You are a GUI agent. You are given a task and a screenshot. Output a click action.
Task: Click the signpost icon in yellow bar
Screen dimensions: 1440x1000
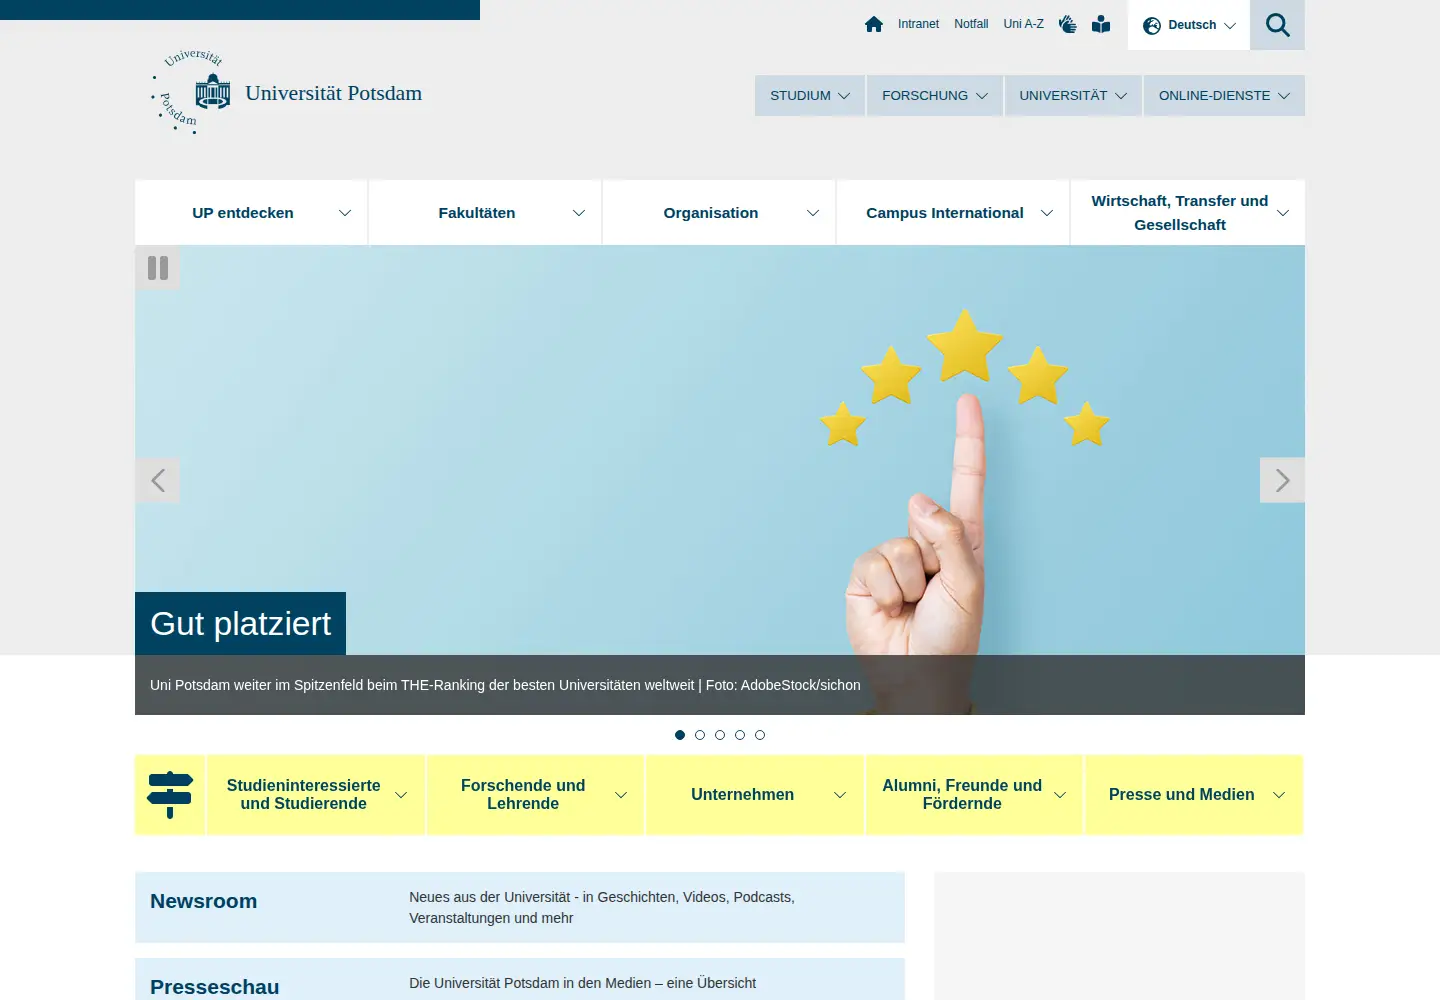click(x=170, y=795)
